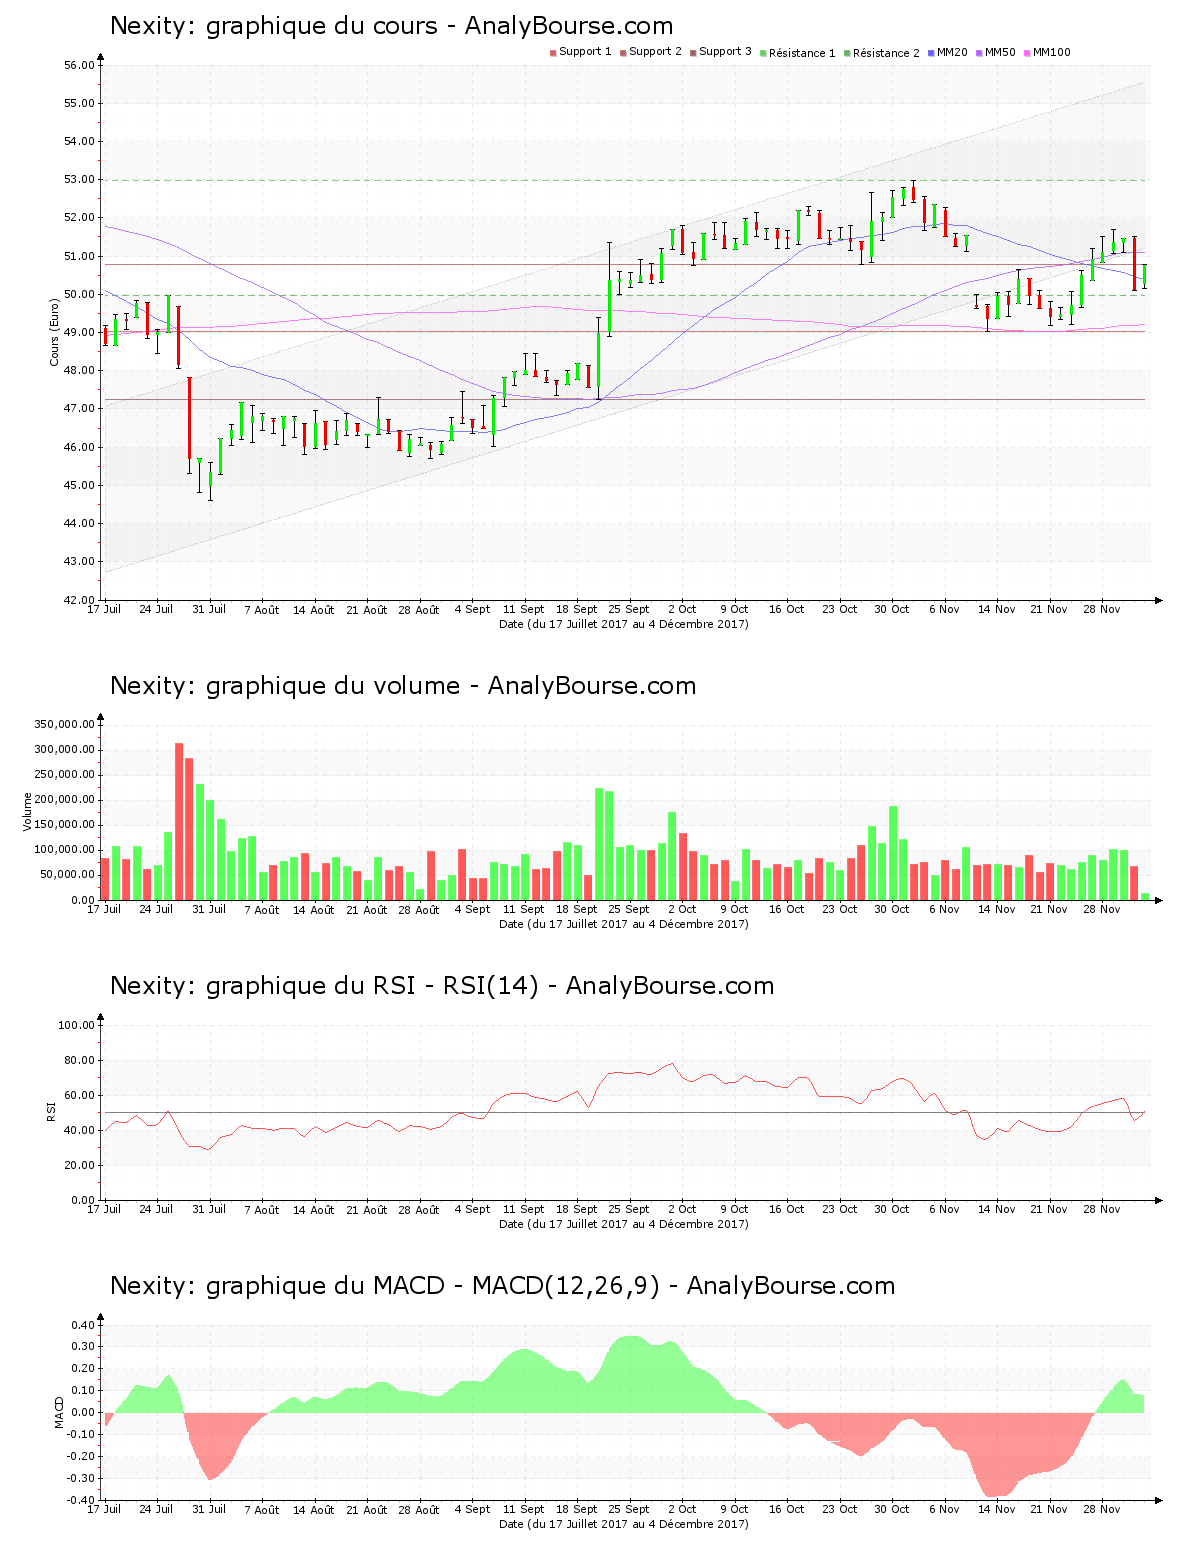Click the Support 1 legend color square

[x=553, y=52]
